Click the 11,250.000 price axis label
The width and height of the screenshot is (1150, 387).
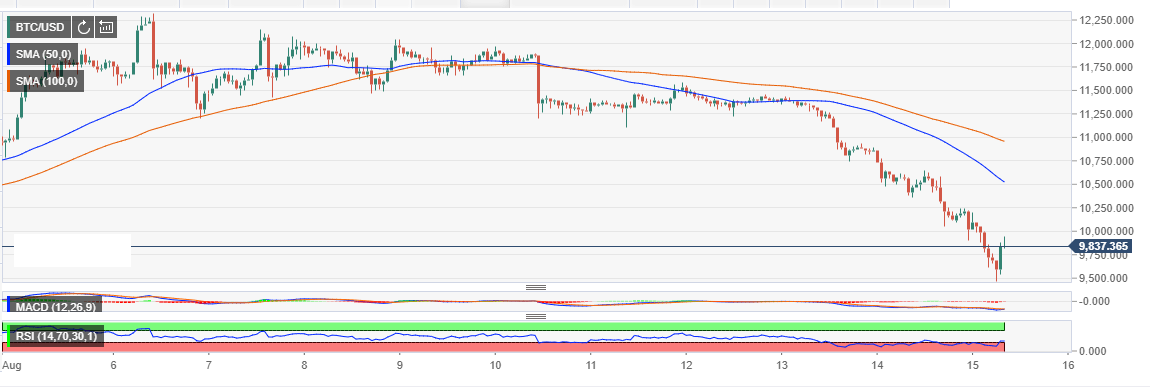1107,114
